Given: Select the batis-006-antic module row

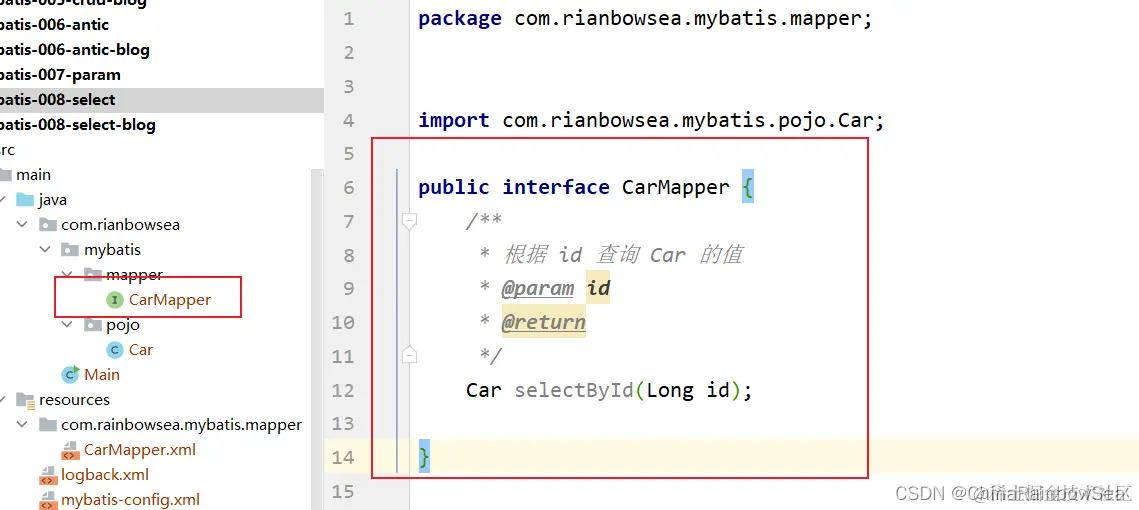Looking at the screenshot, I should [161, 25].
